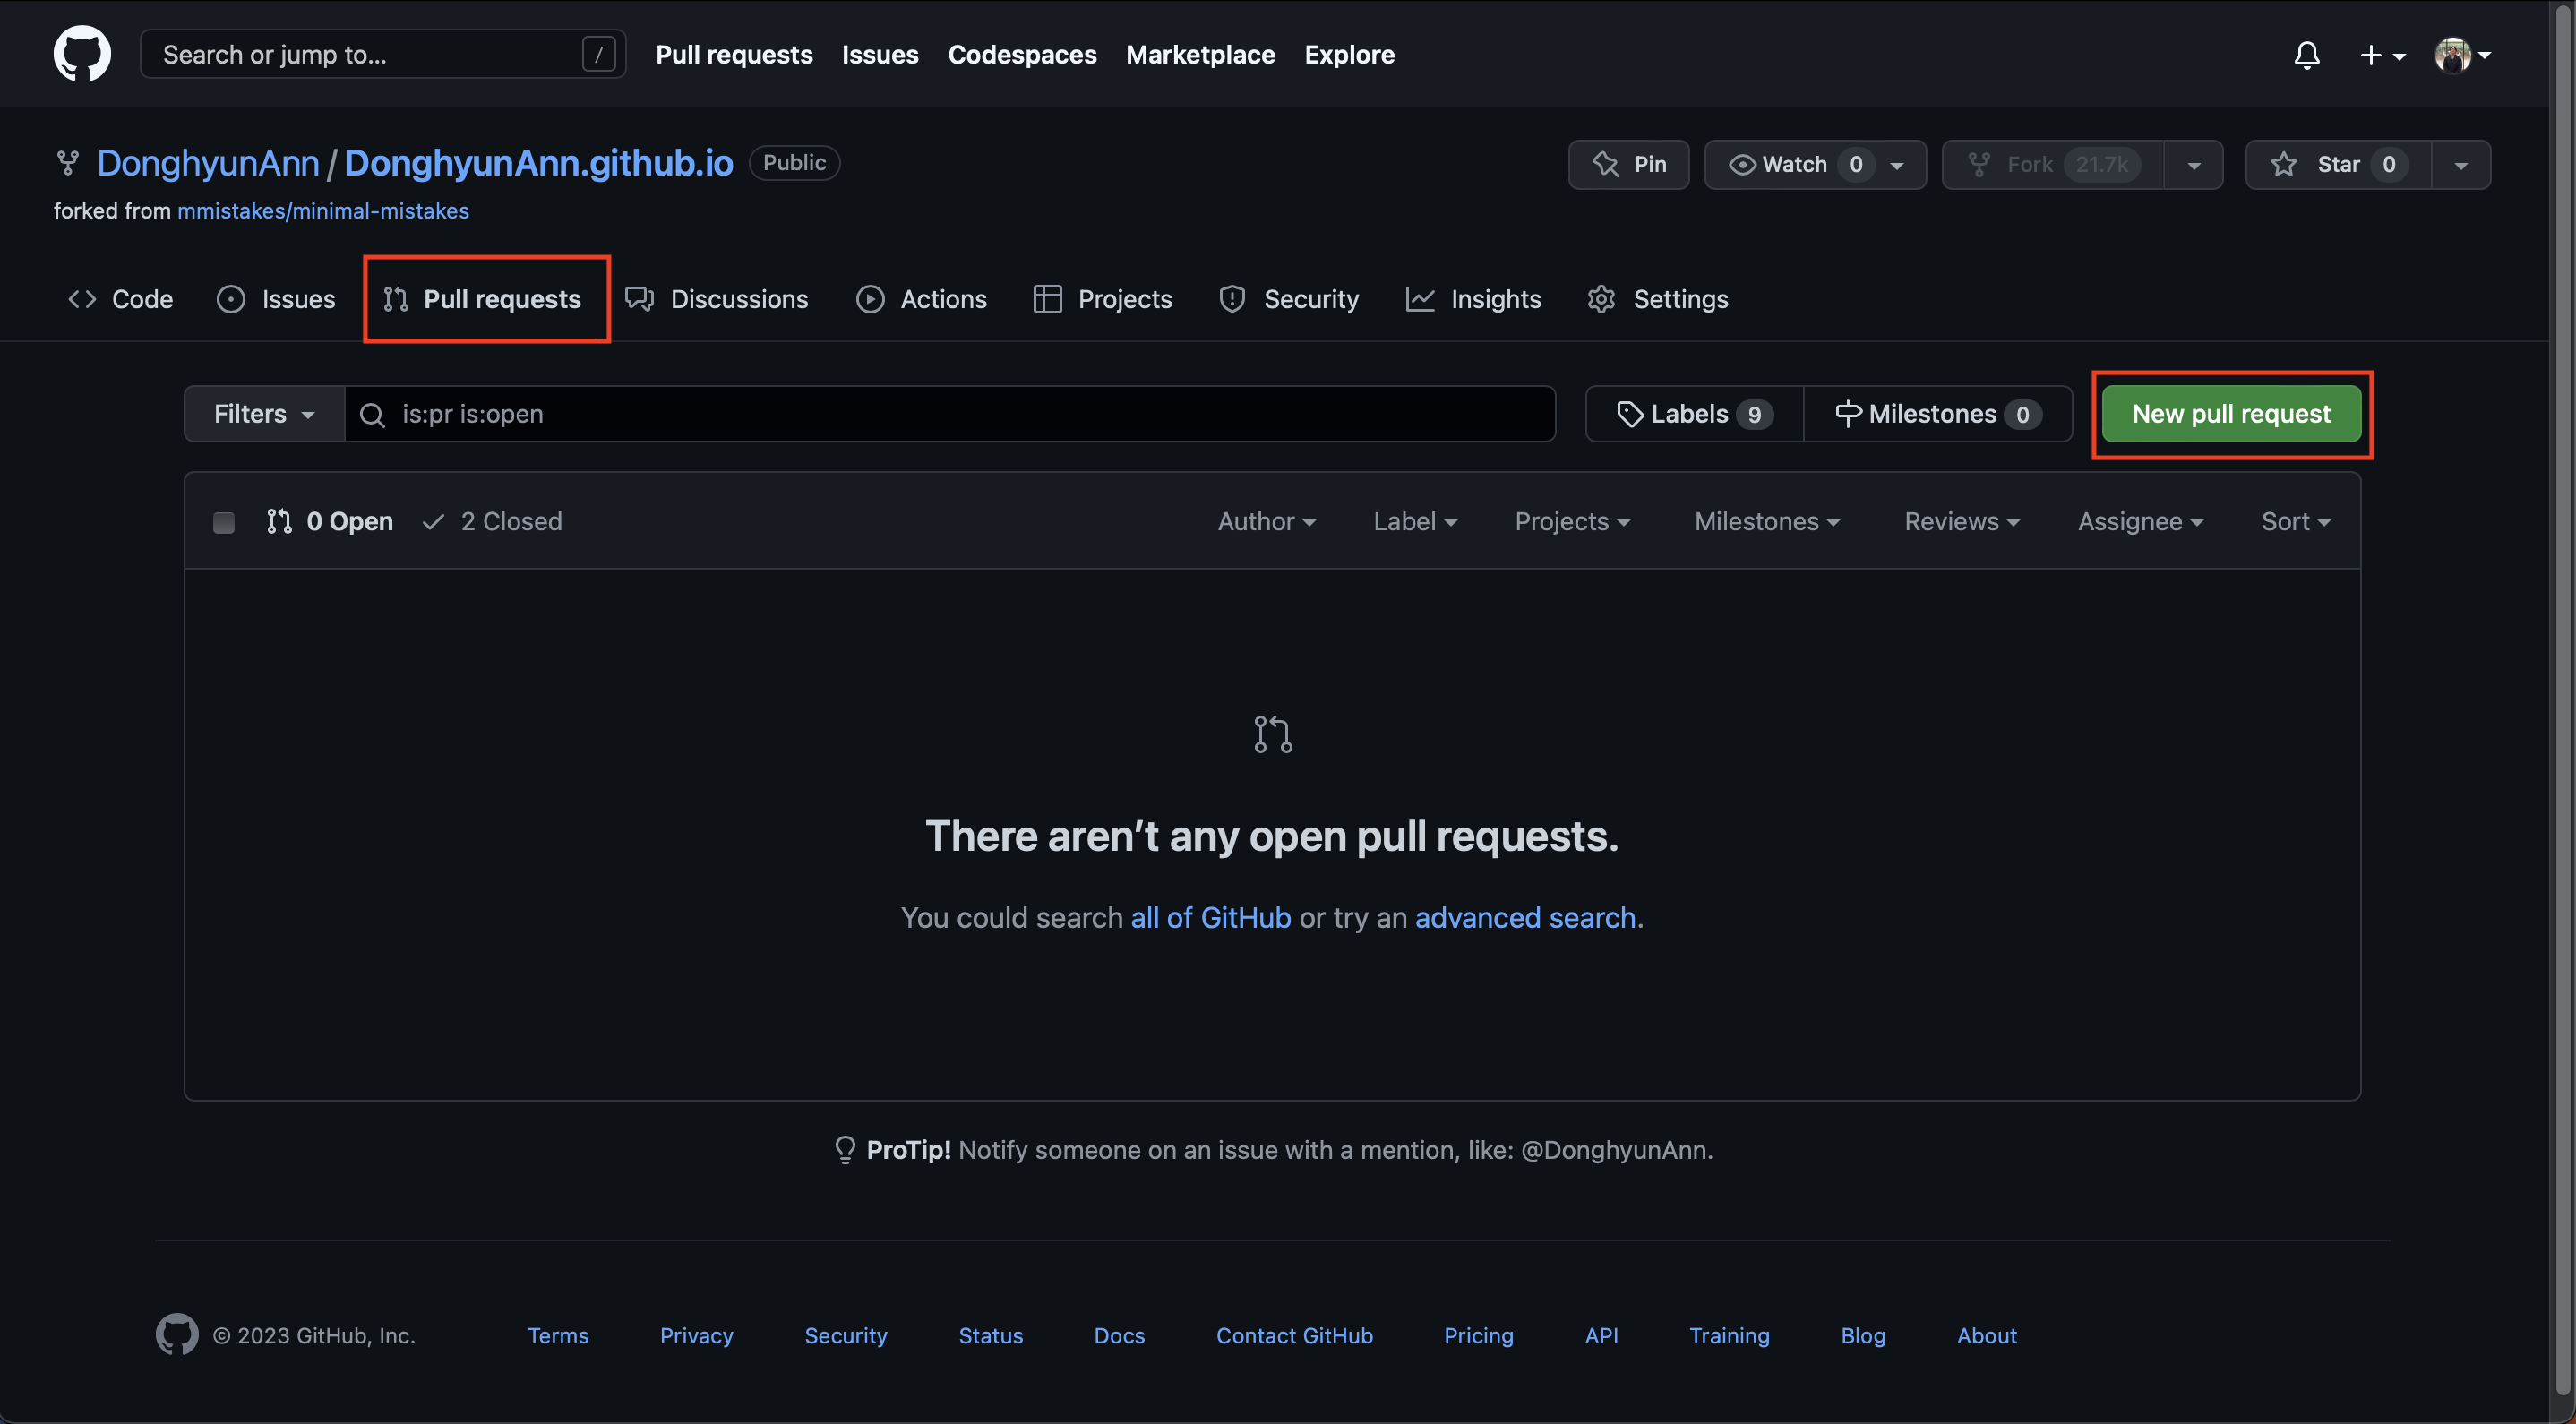Go to Codespaces
The width and height of the screenshot is (2576, 1424).
1022,54
